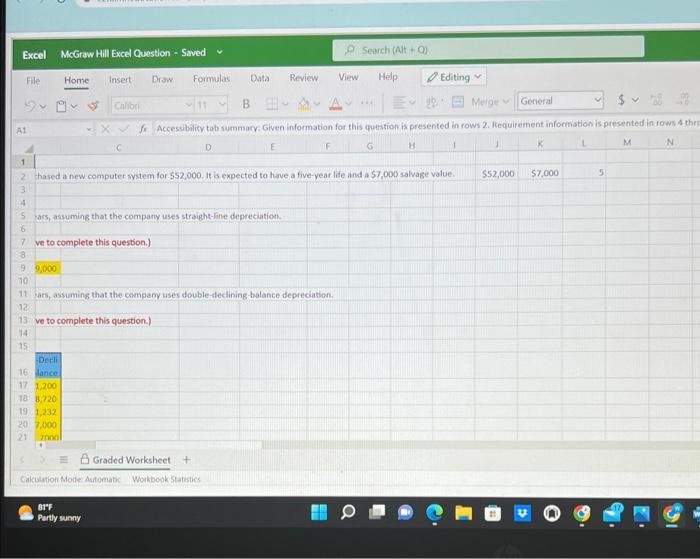Select row 9 header

point(22,268)
